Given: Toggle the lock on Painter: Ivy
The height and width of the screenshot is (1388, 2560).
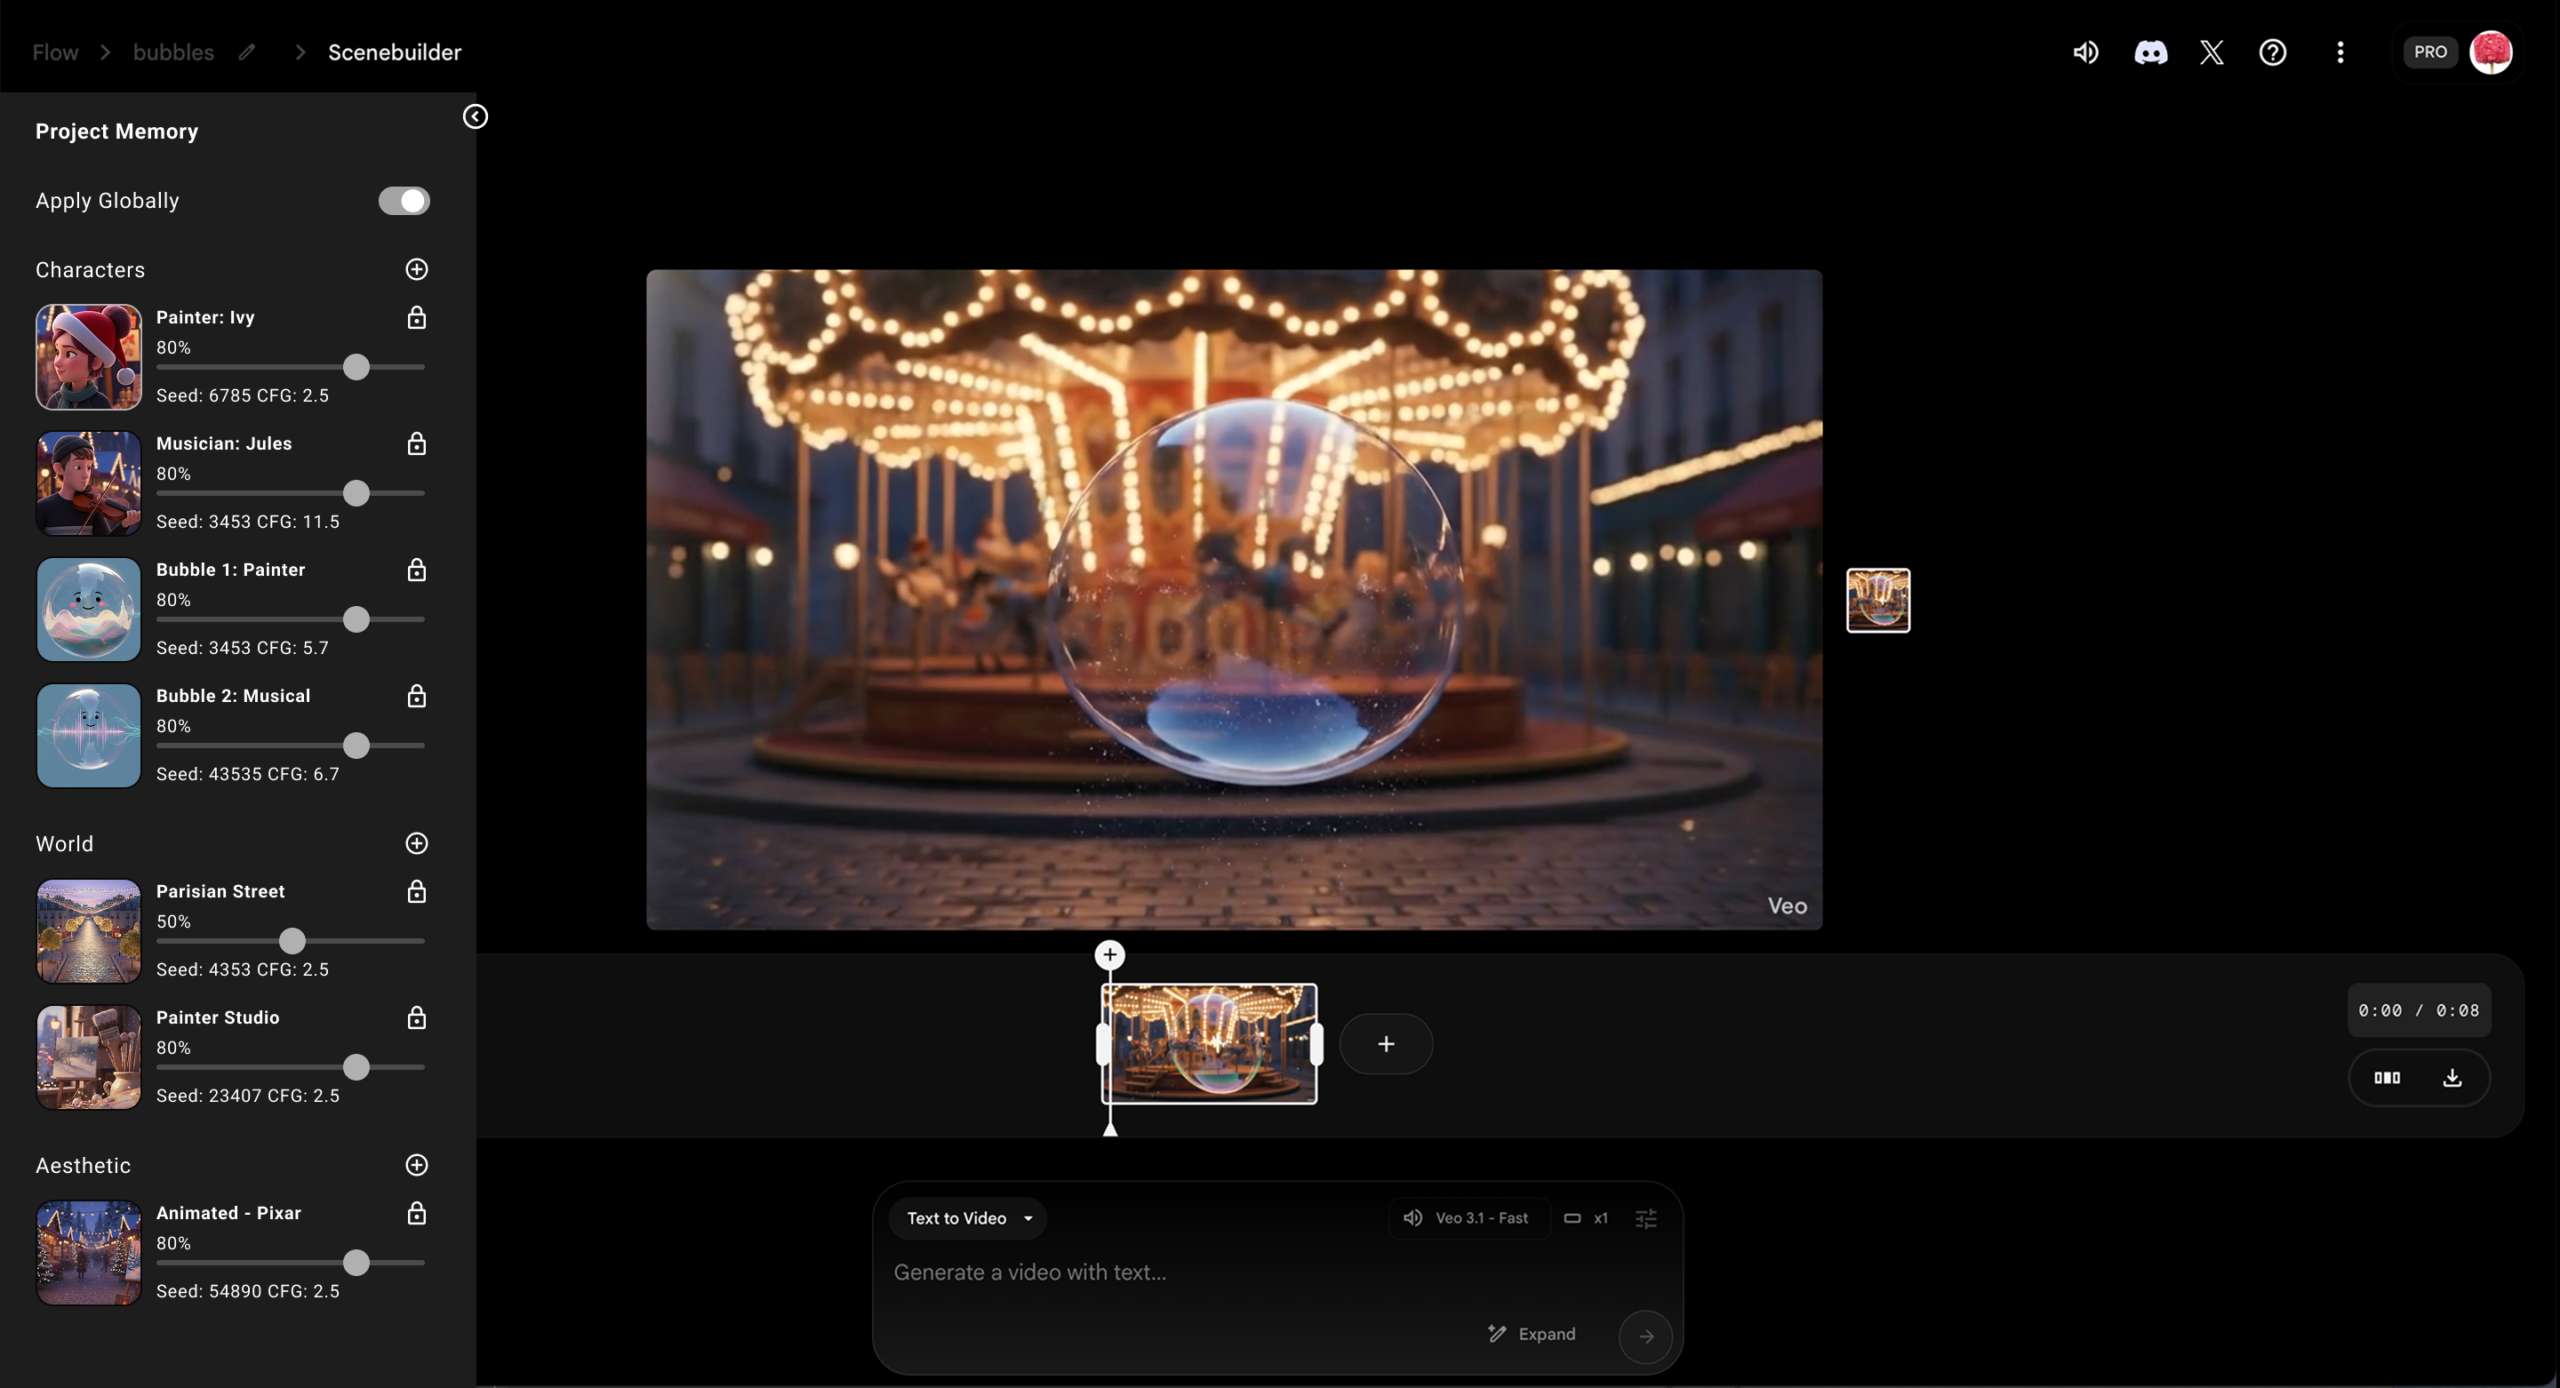Looking at the screenshot, I should tap(417, 318).
